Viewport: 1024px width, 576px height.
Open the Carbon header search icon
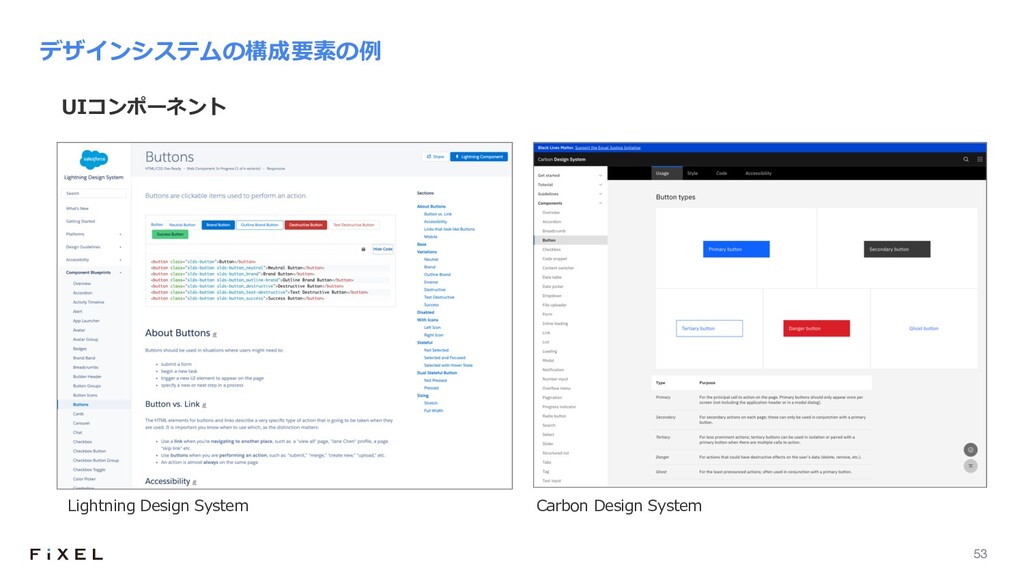[x=966, y=159]
